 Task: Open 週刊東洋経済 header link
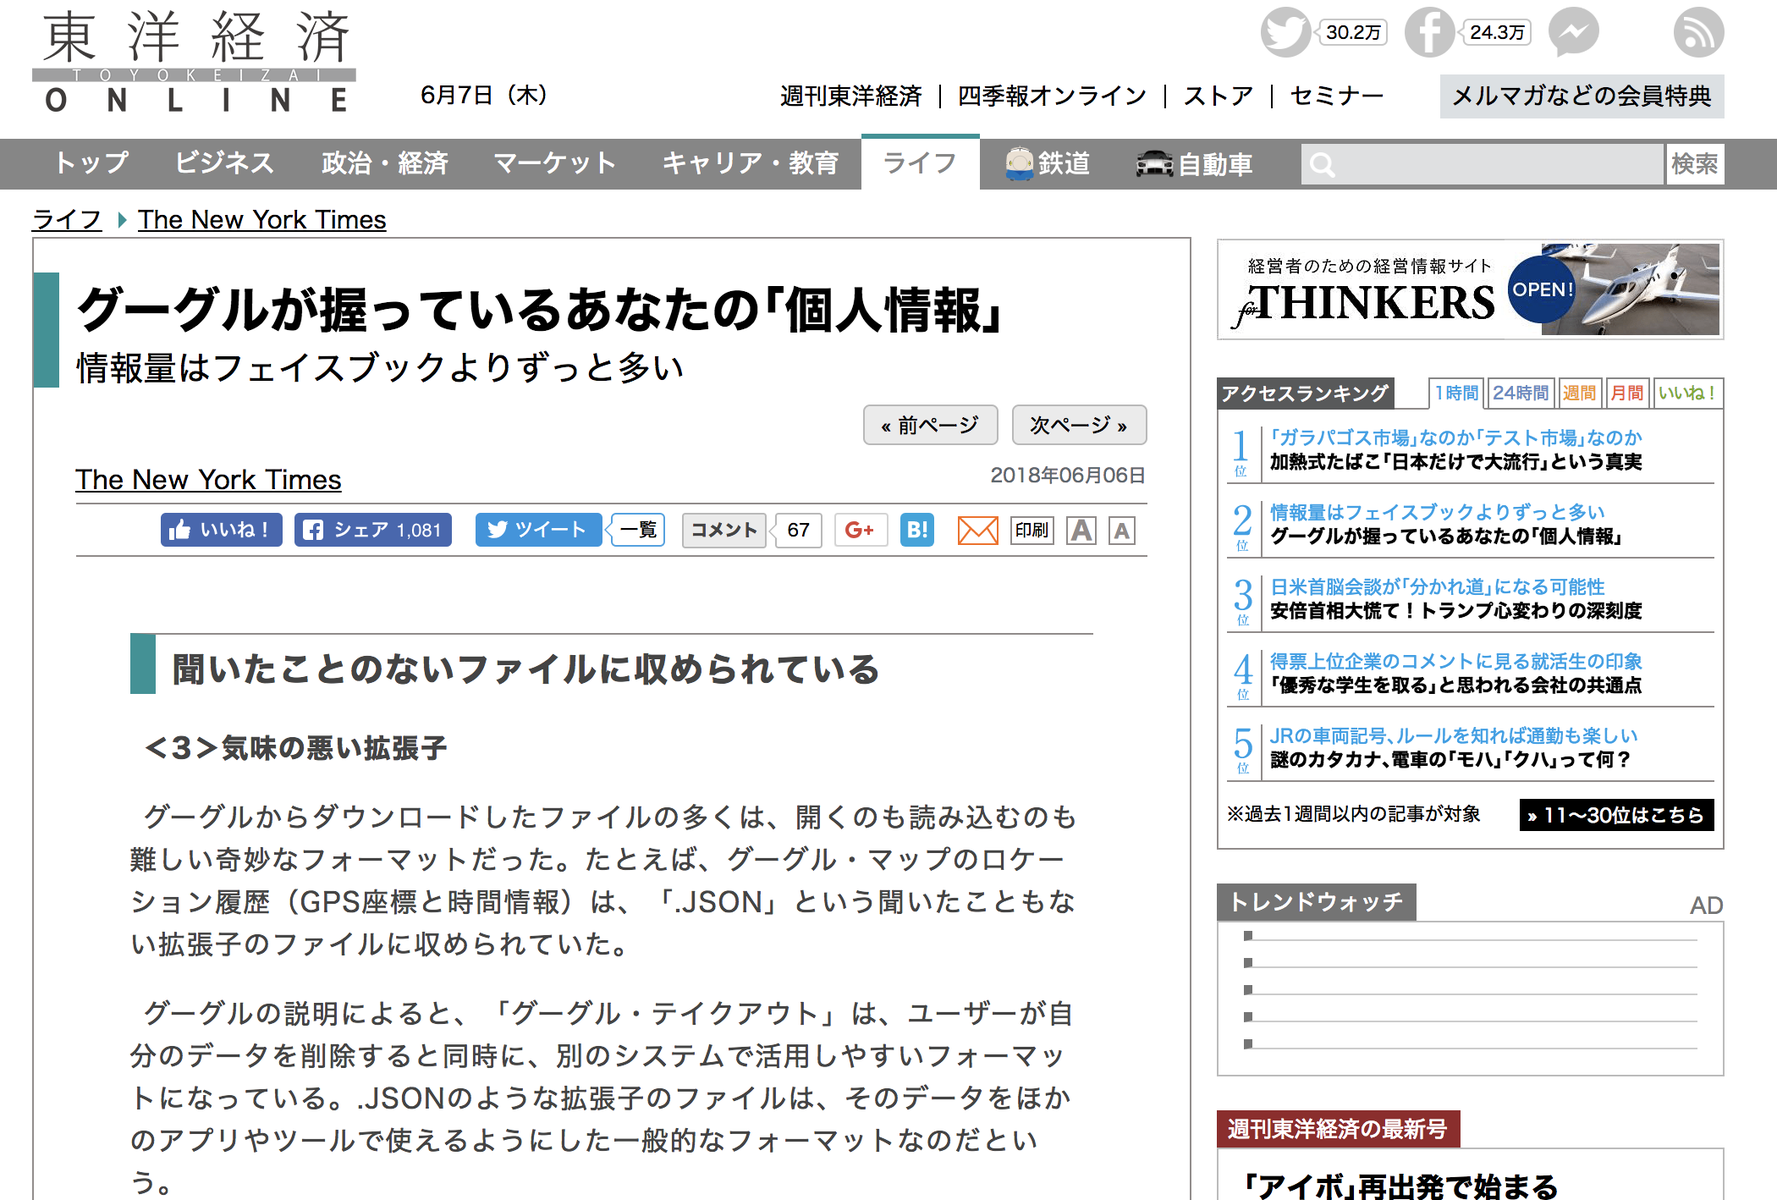[851, 96]
